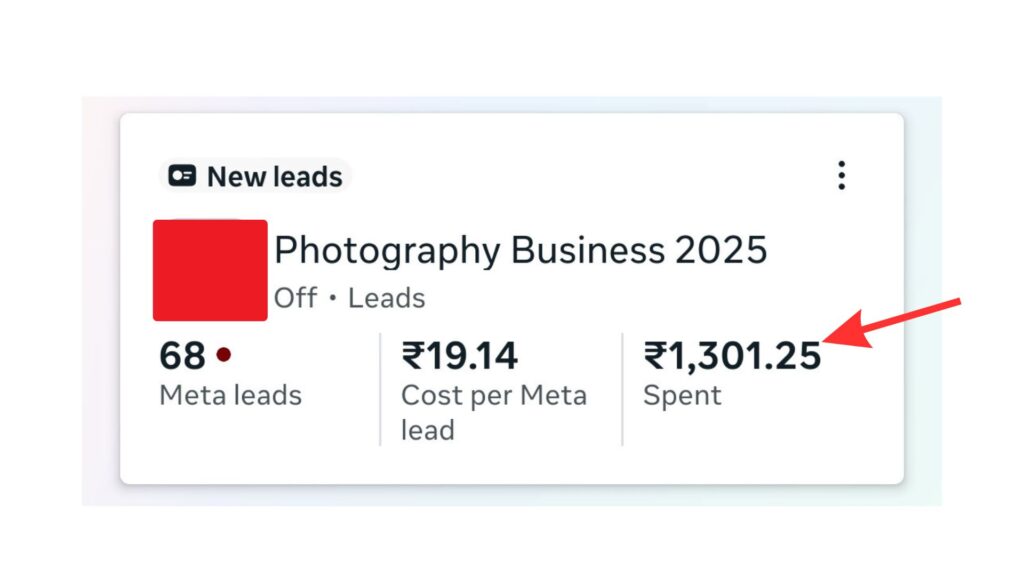Click the red dot next to 68

coord(224,355)
